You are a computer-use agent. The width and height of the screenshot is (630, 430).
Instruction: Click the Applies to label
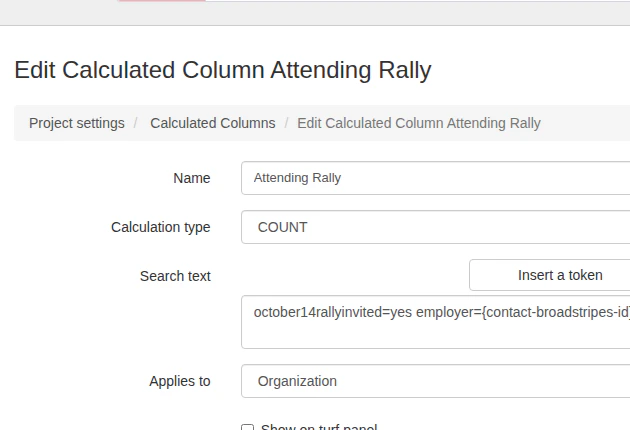(x=180, y=381)
